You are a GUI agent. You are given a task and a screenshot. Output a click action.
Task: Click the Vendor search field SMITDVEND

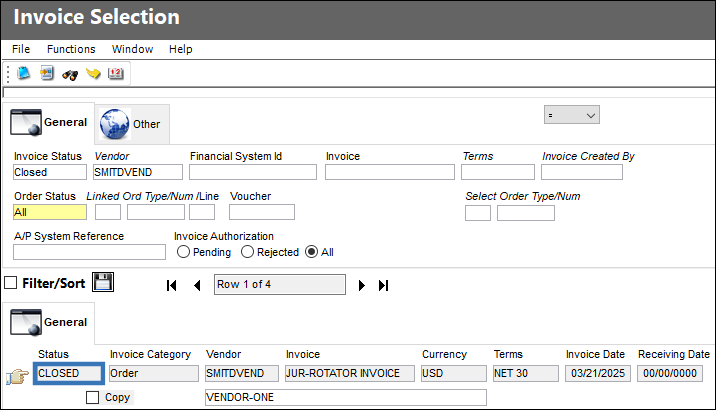138,172
